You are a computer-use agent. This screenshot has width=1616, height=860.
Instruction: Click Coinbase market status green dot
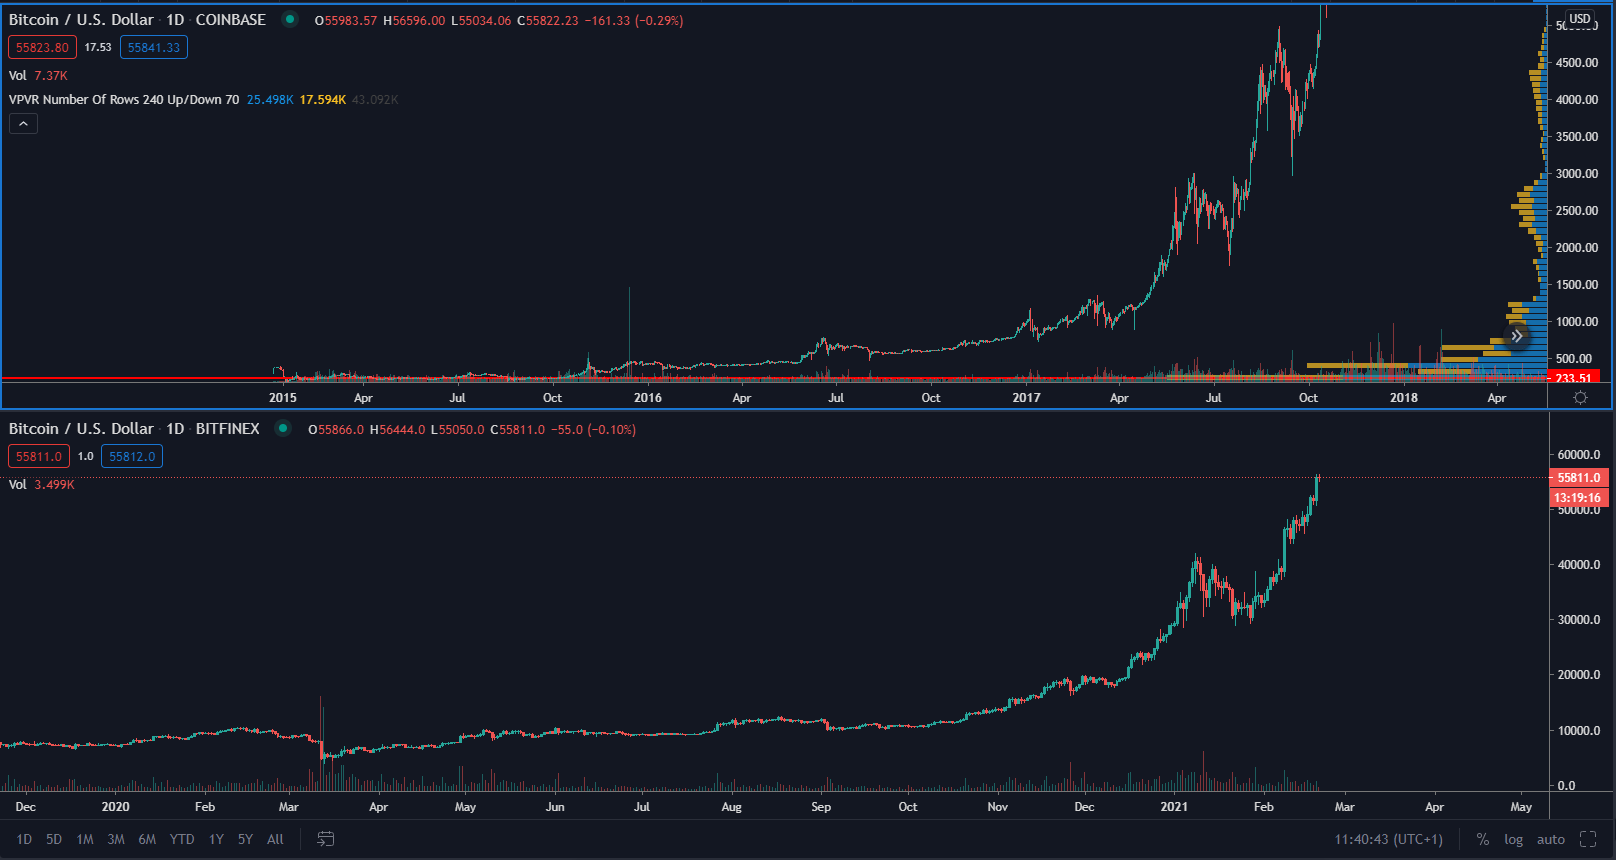[290, 19]
